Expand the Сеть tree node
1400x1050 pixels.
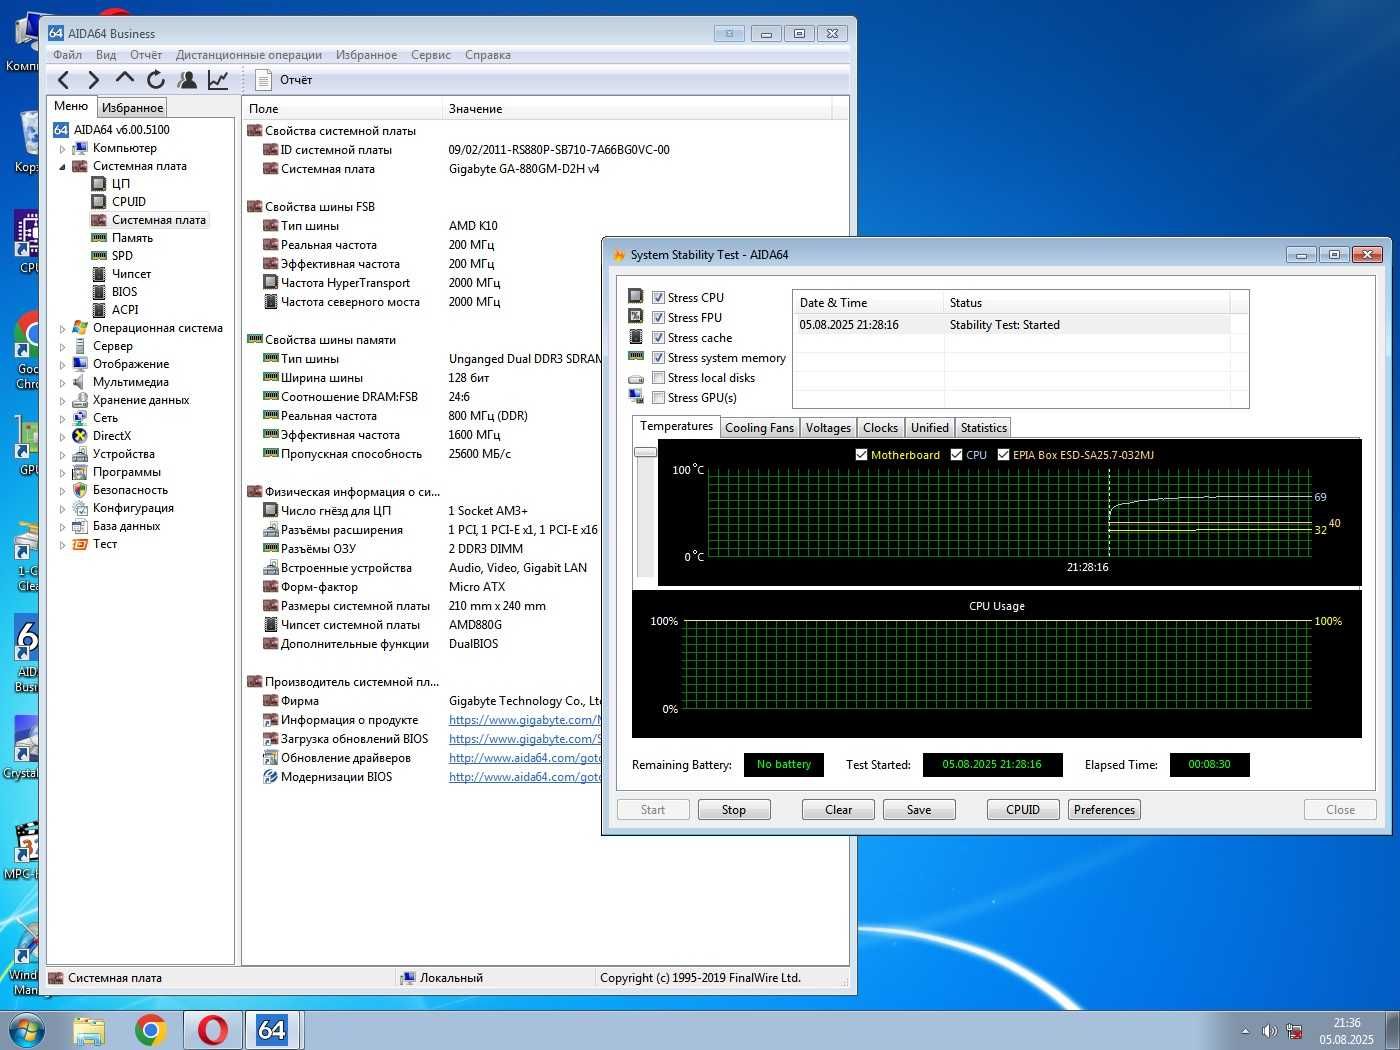(x=62, y=419)
